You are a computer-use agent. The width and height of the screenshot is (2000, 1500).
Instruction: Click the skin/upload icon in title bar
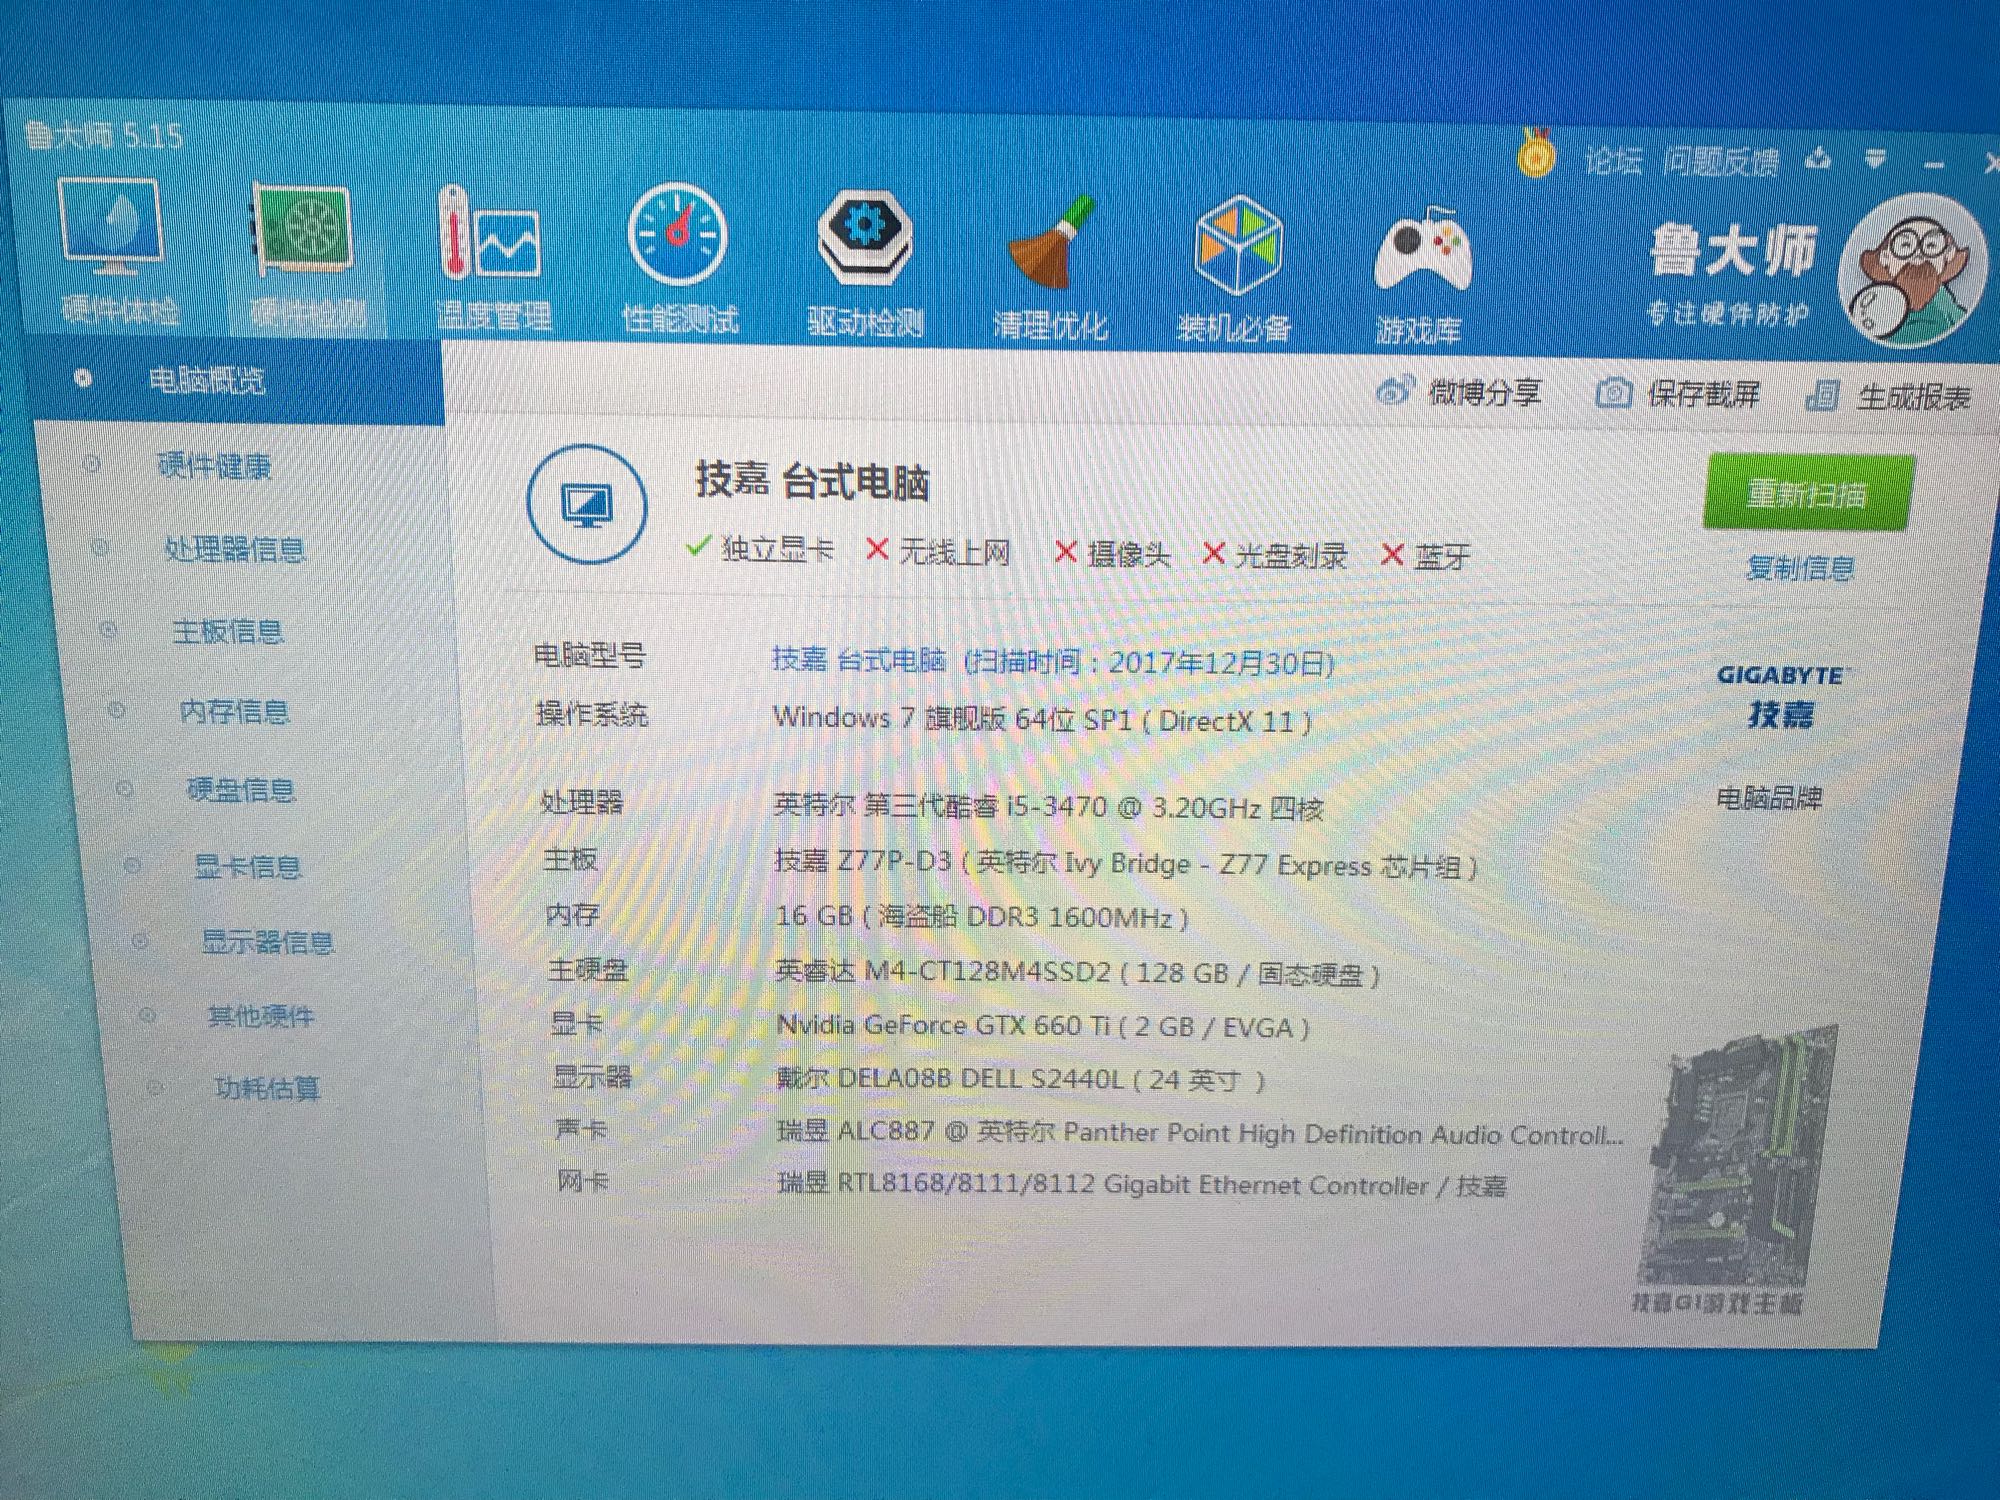click(x=1820, y=158)
